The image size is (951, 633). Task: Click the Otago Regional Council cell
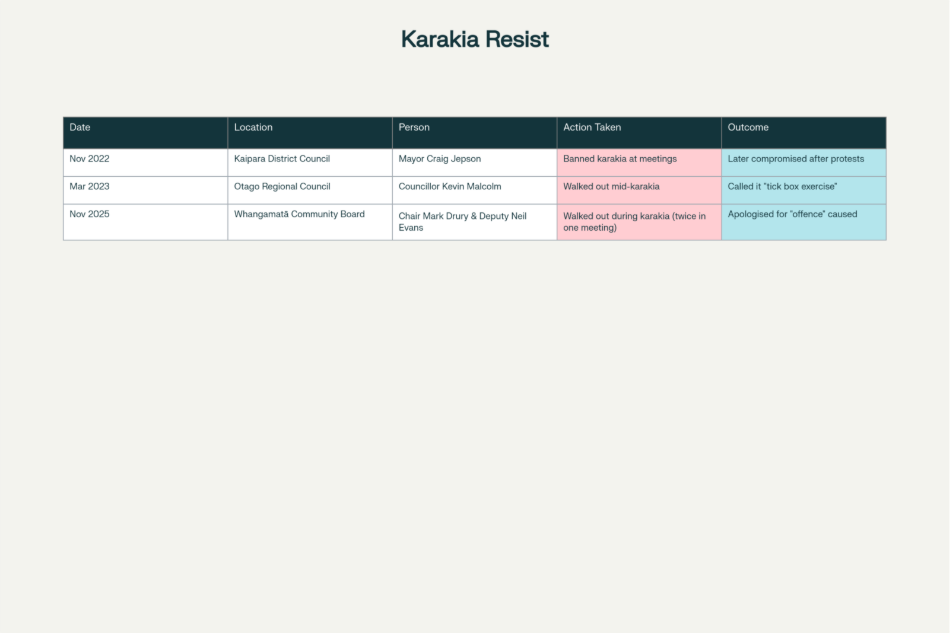pos(310,187)
